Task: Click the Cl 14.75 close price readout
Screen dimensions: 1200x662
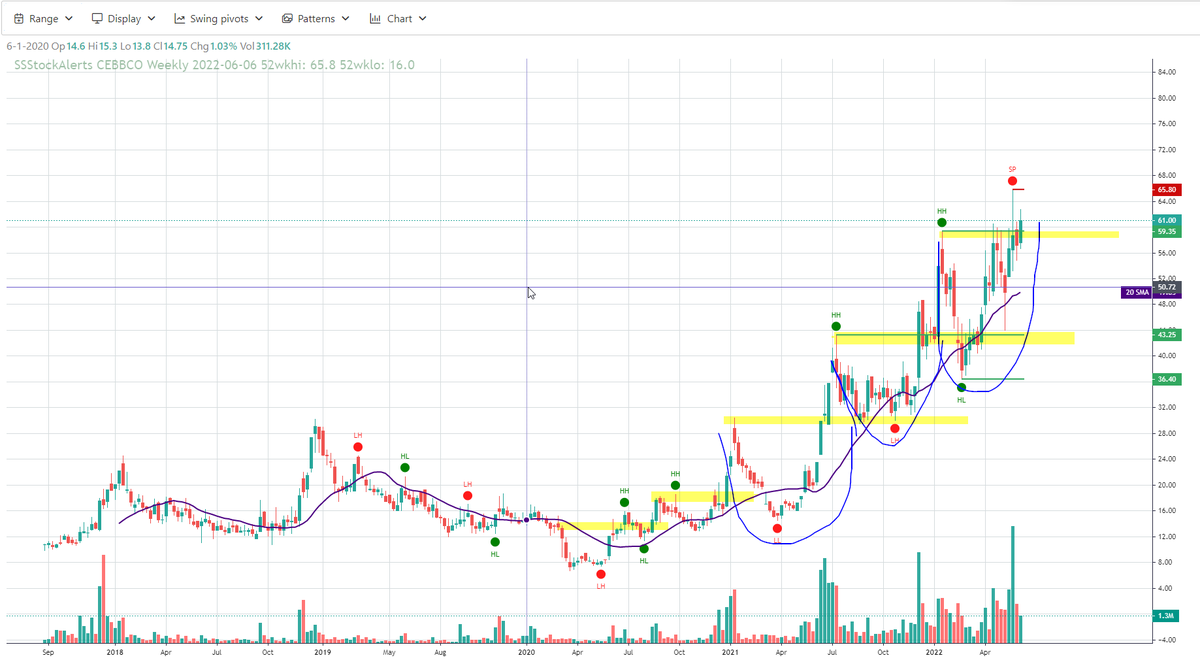Action: coord(172,46)
